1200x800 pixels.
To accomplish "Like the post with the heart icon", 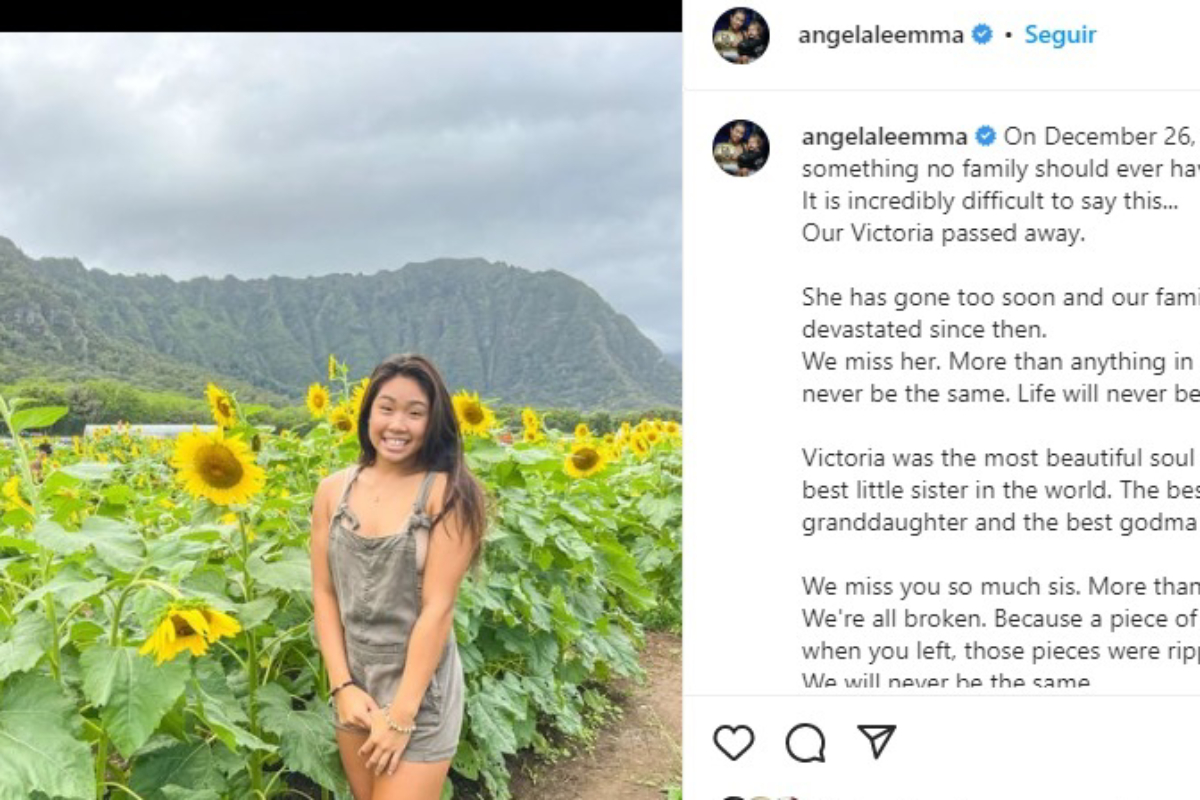I will (x=733, y=742).
